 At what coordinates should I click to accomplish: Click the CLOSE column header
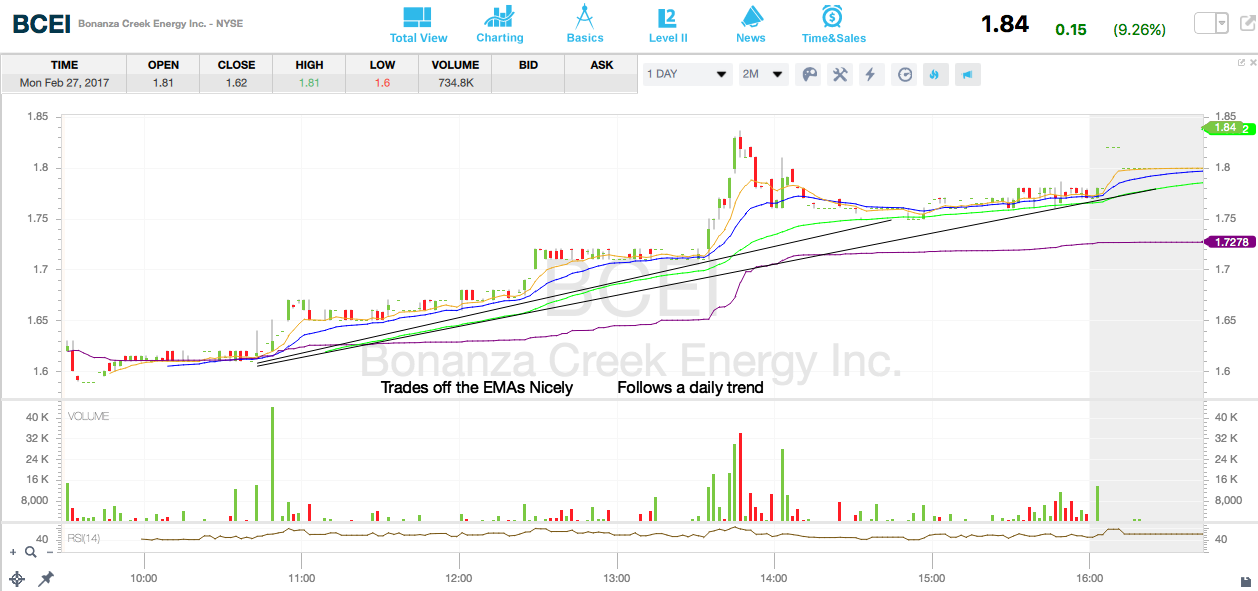coord(236,65)
